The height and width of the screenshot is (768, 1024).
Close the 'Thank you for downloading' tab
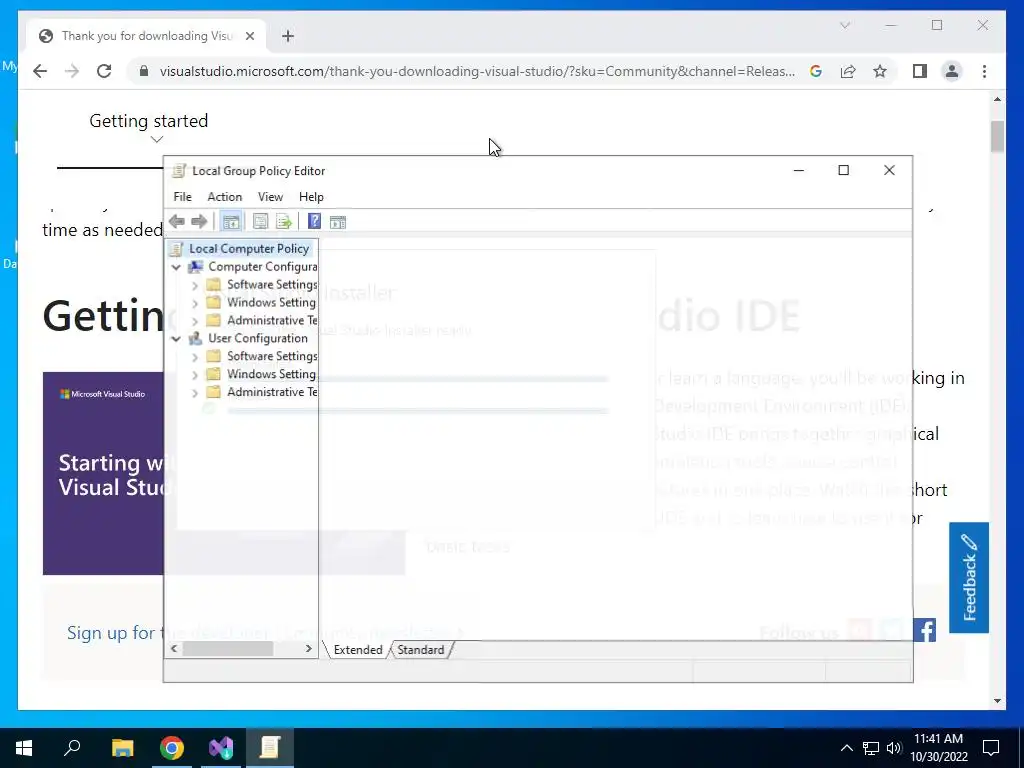click(x=249, y=36)
